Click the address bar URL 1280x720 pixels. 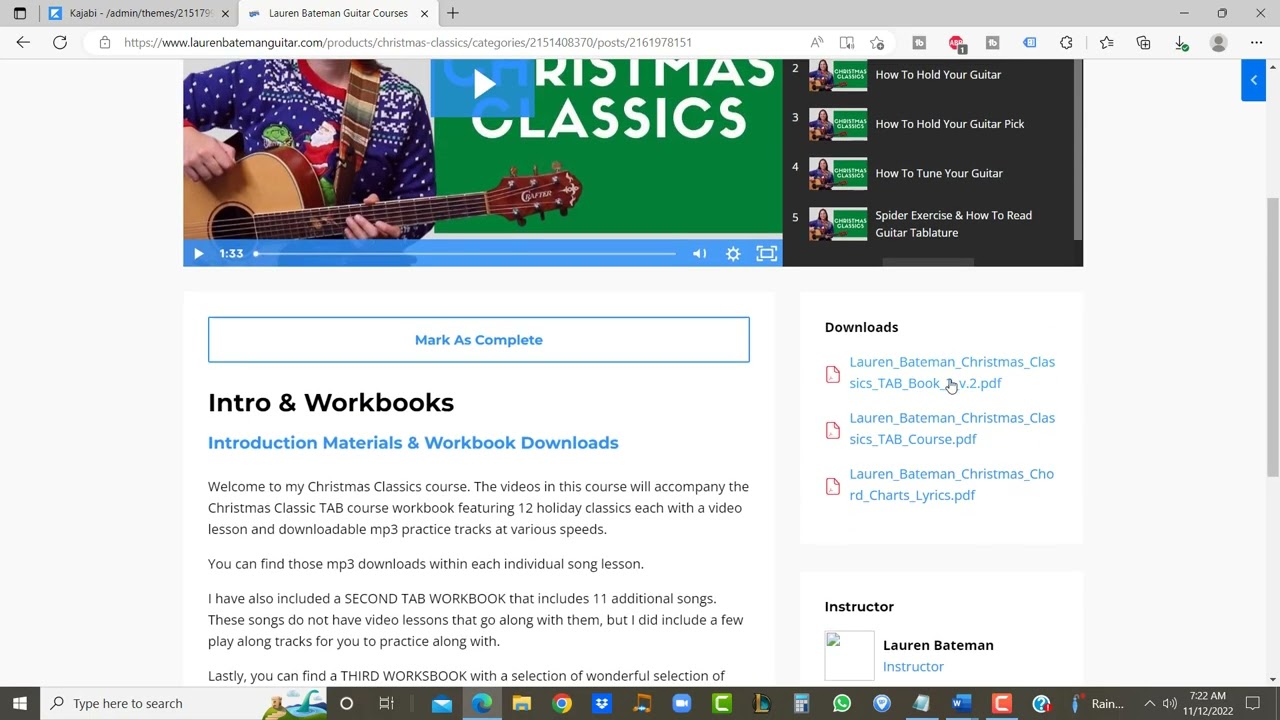click(x=408, y=42)
